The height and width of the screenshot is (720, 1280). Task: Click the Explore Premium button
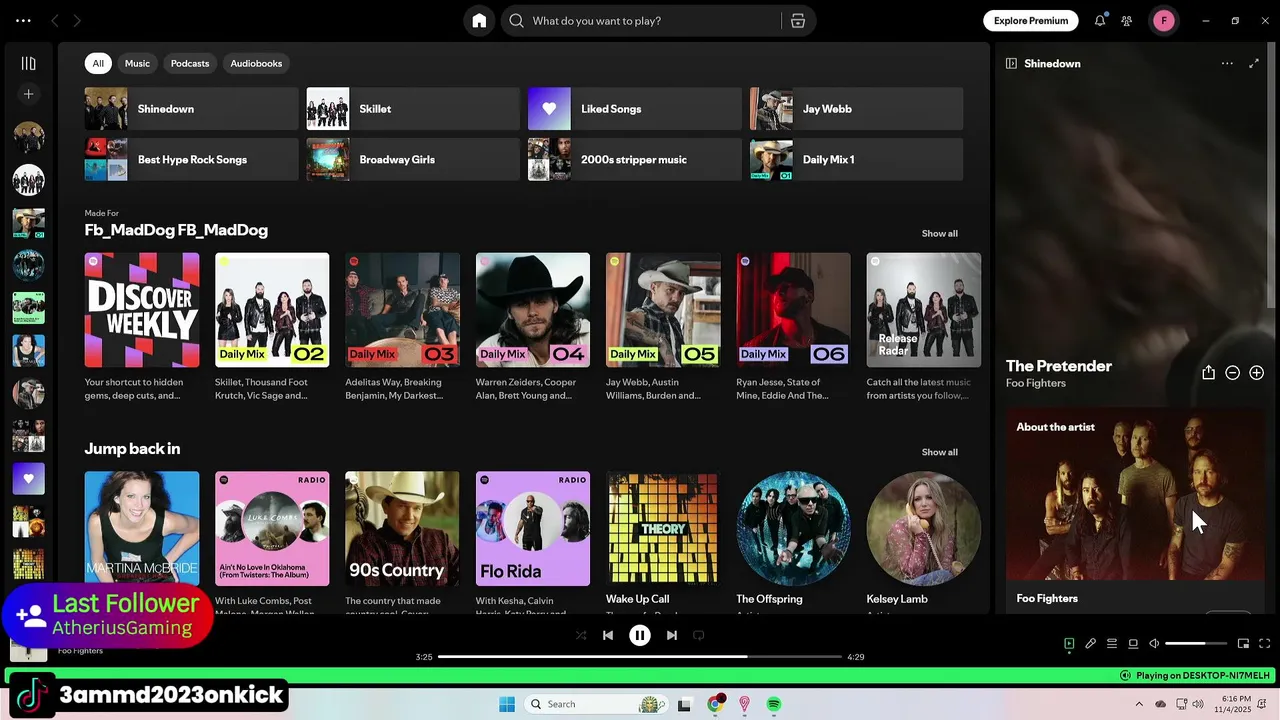[1031, 21]
